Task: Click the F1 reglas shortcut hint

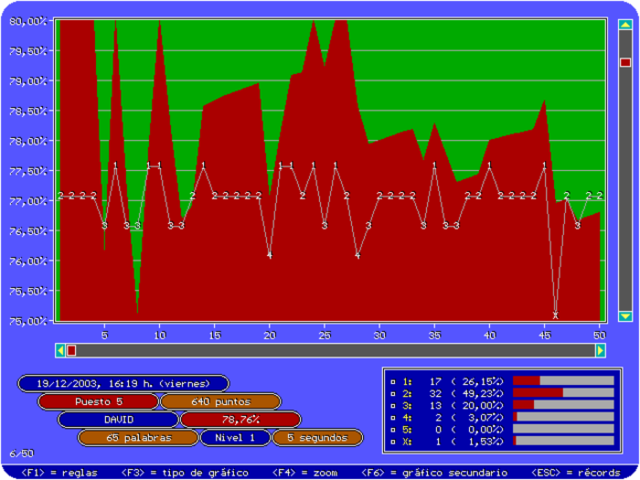Action: point(60,473)
